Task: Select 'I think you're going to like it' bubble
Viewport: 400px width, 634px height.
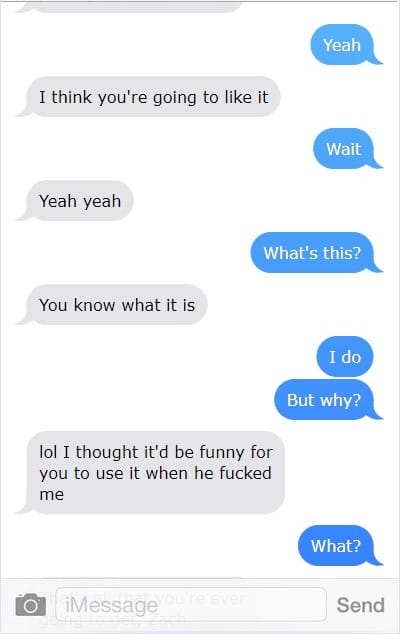Action: (x=153, y=97)
